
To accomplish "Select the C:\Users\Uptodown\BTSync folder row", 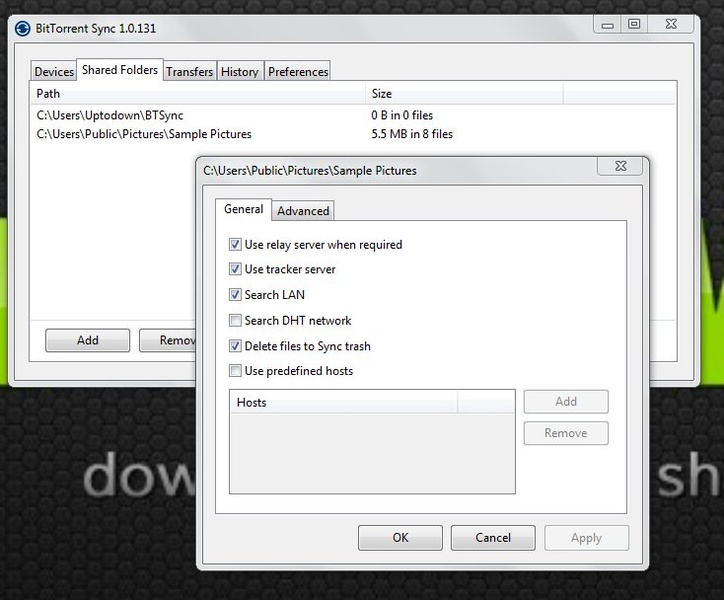I will point(353,115).
